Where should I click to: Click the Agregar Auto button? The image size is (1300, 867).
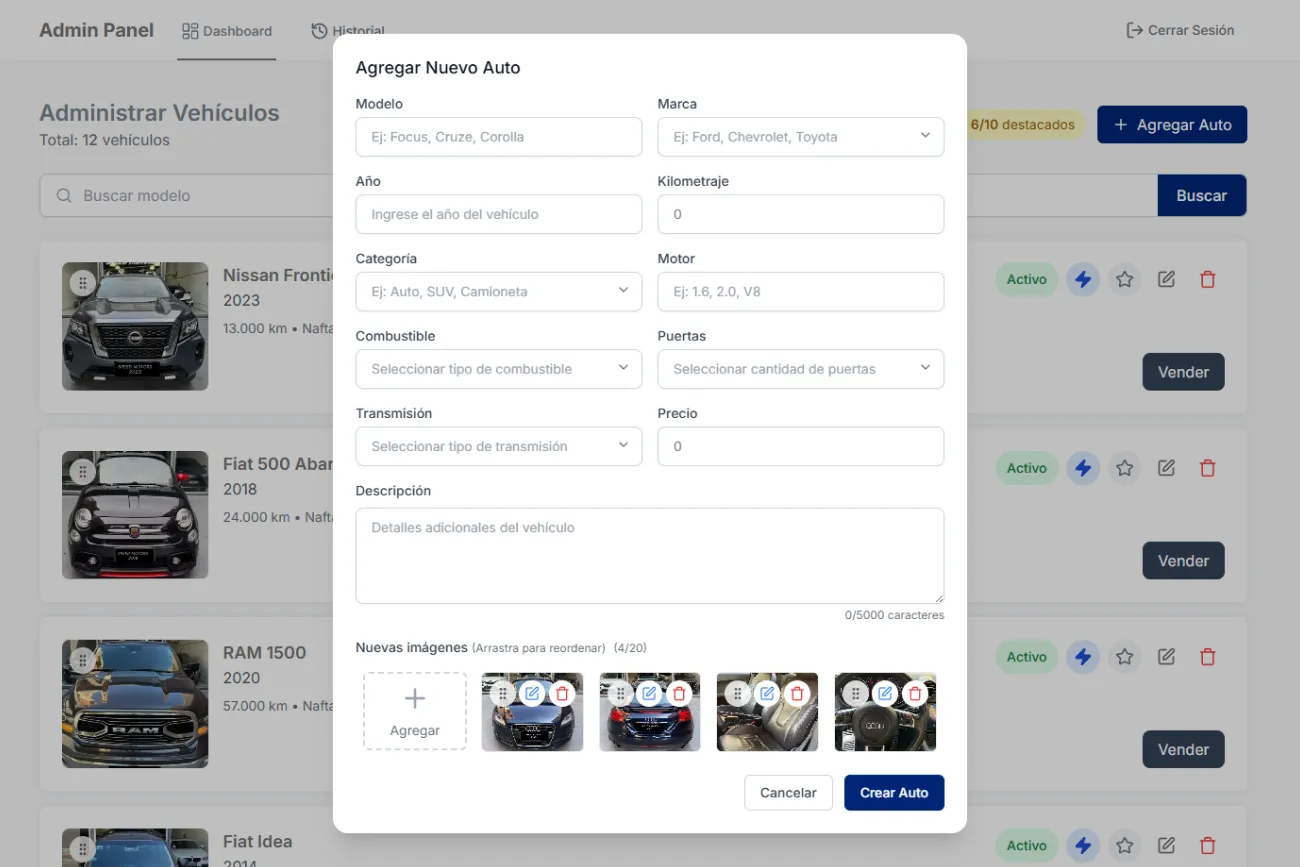click(x=1172, y=125)
